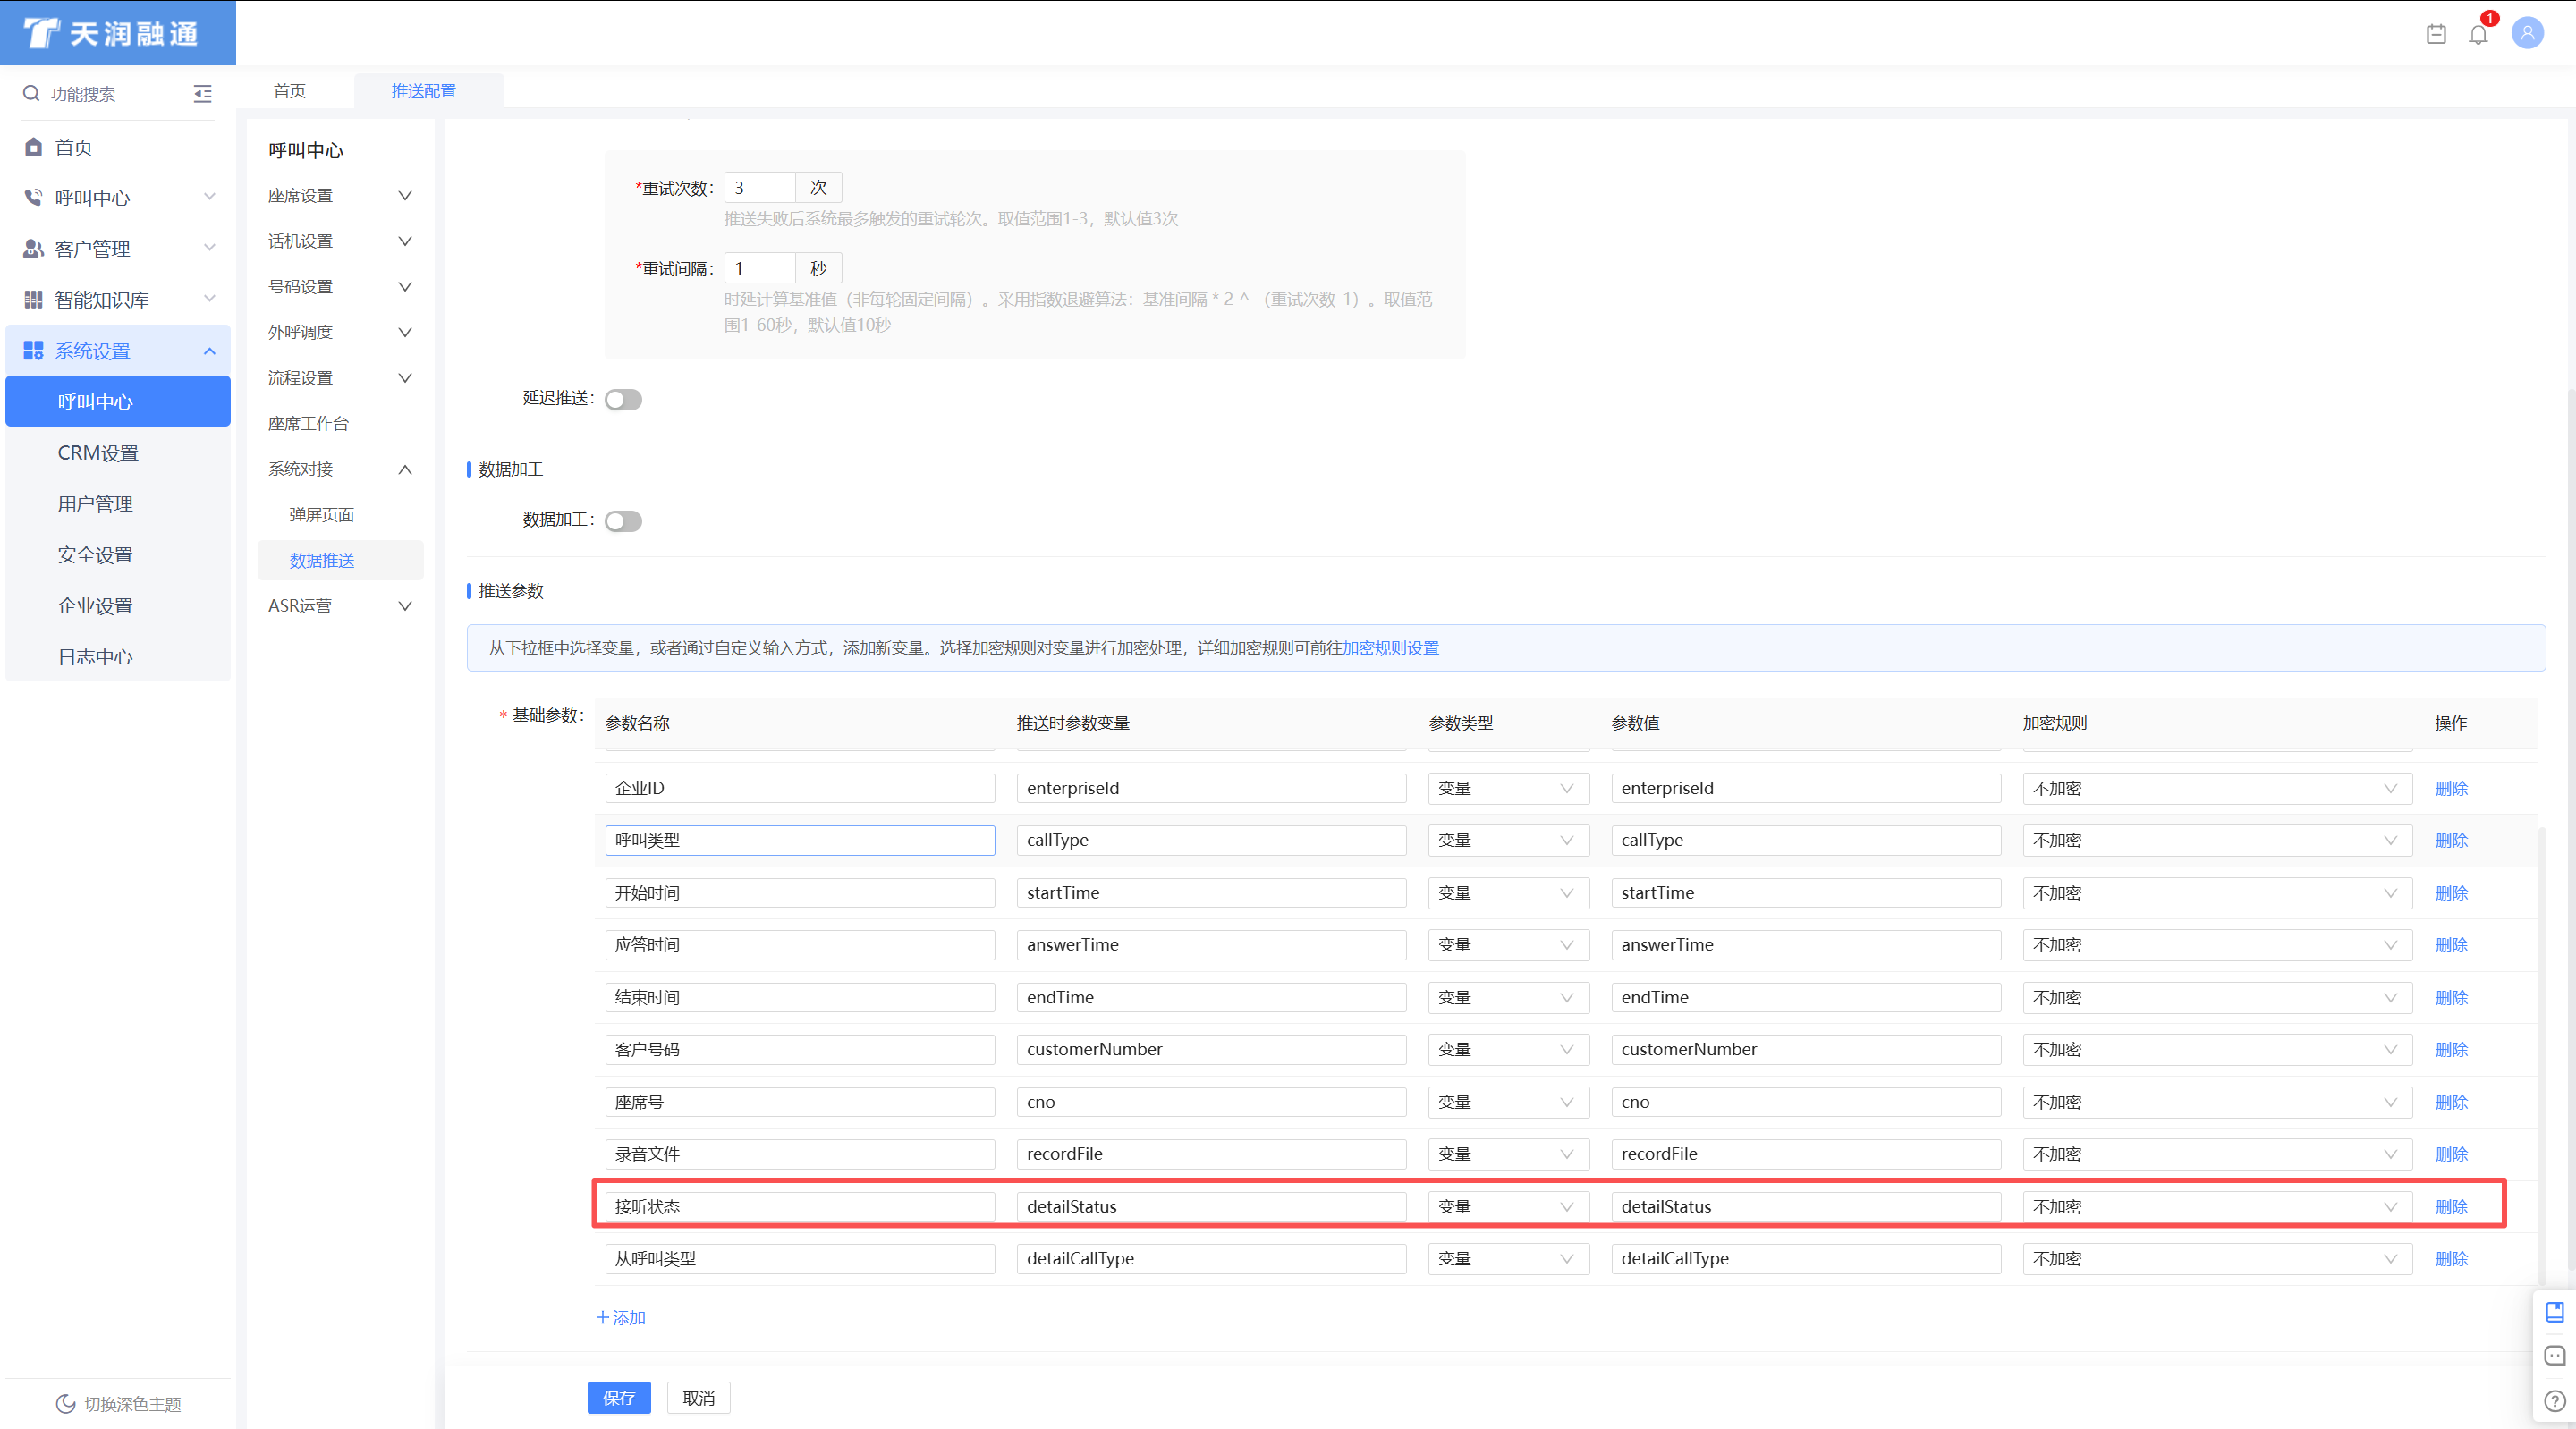
Task: Expand 号码设置 submenu
Action: click(405, 287)
